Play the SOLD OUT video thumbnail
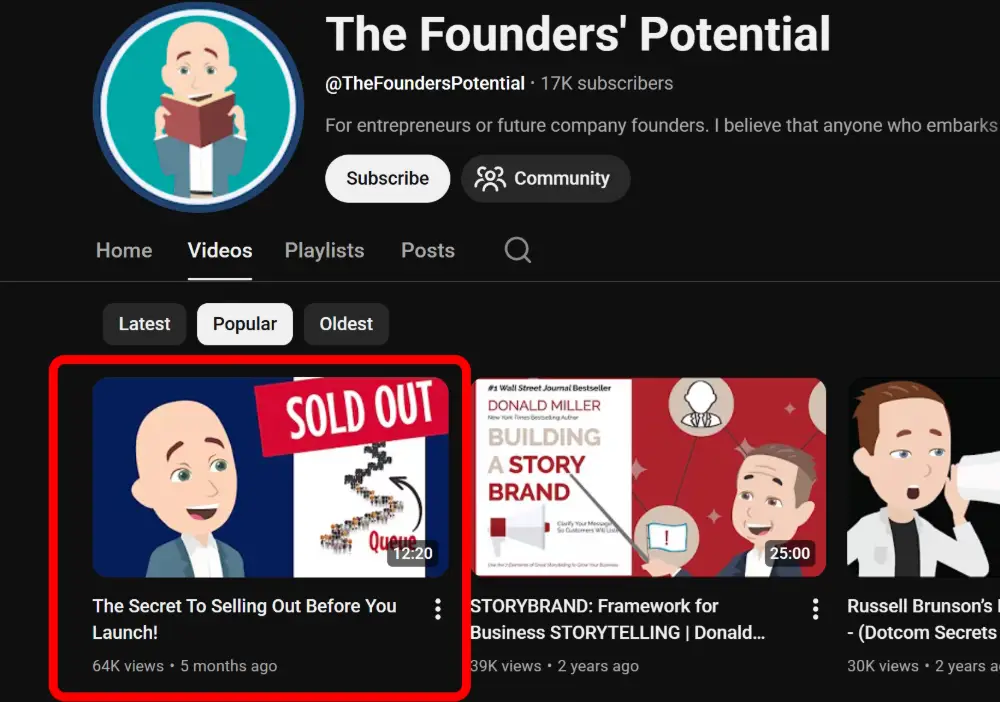The image size is (1000, 702). tap(270, 478)
